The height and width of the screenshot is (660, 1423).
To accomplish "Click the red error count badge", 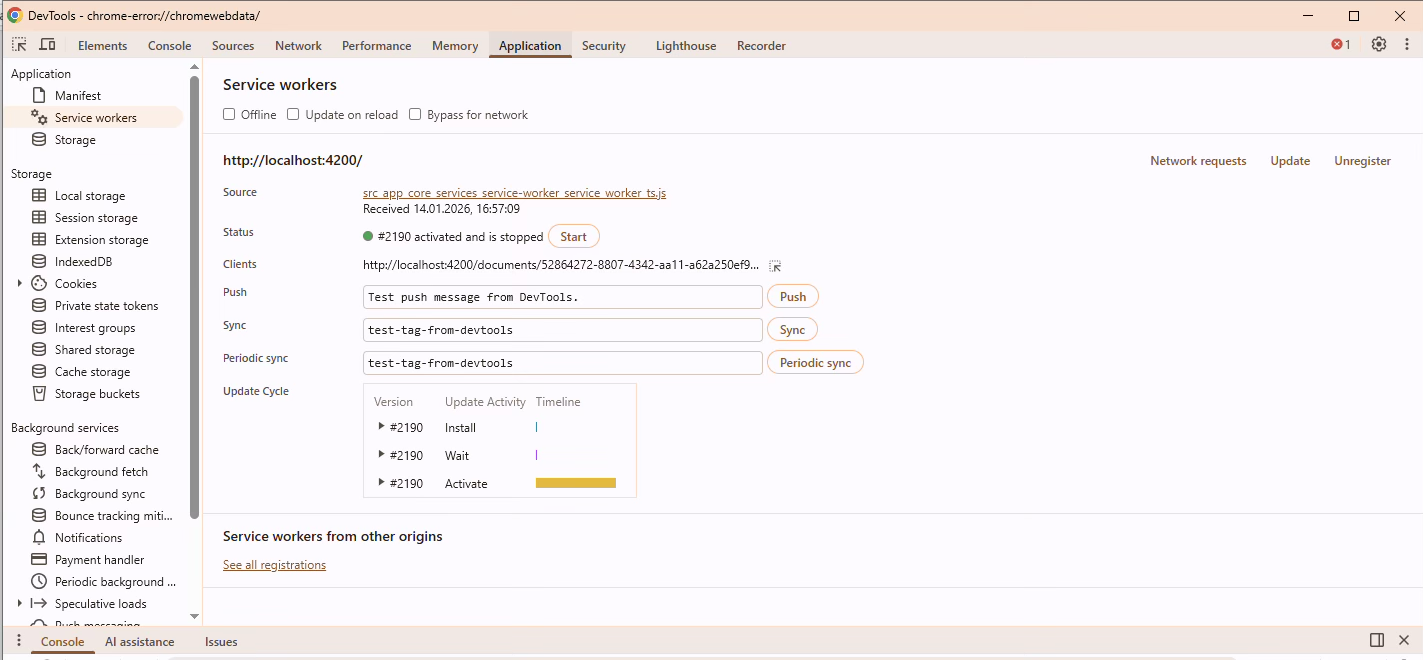I will (1340, 45).
